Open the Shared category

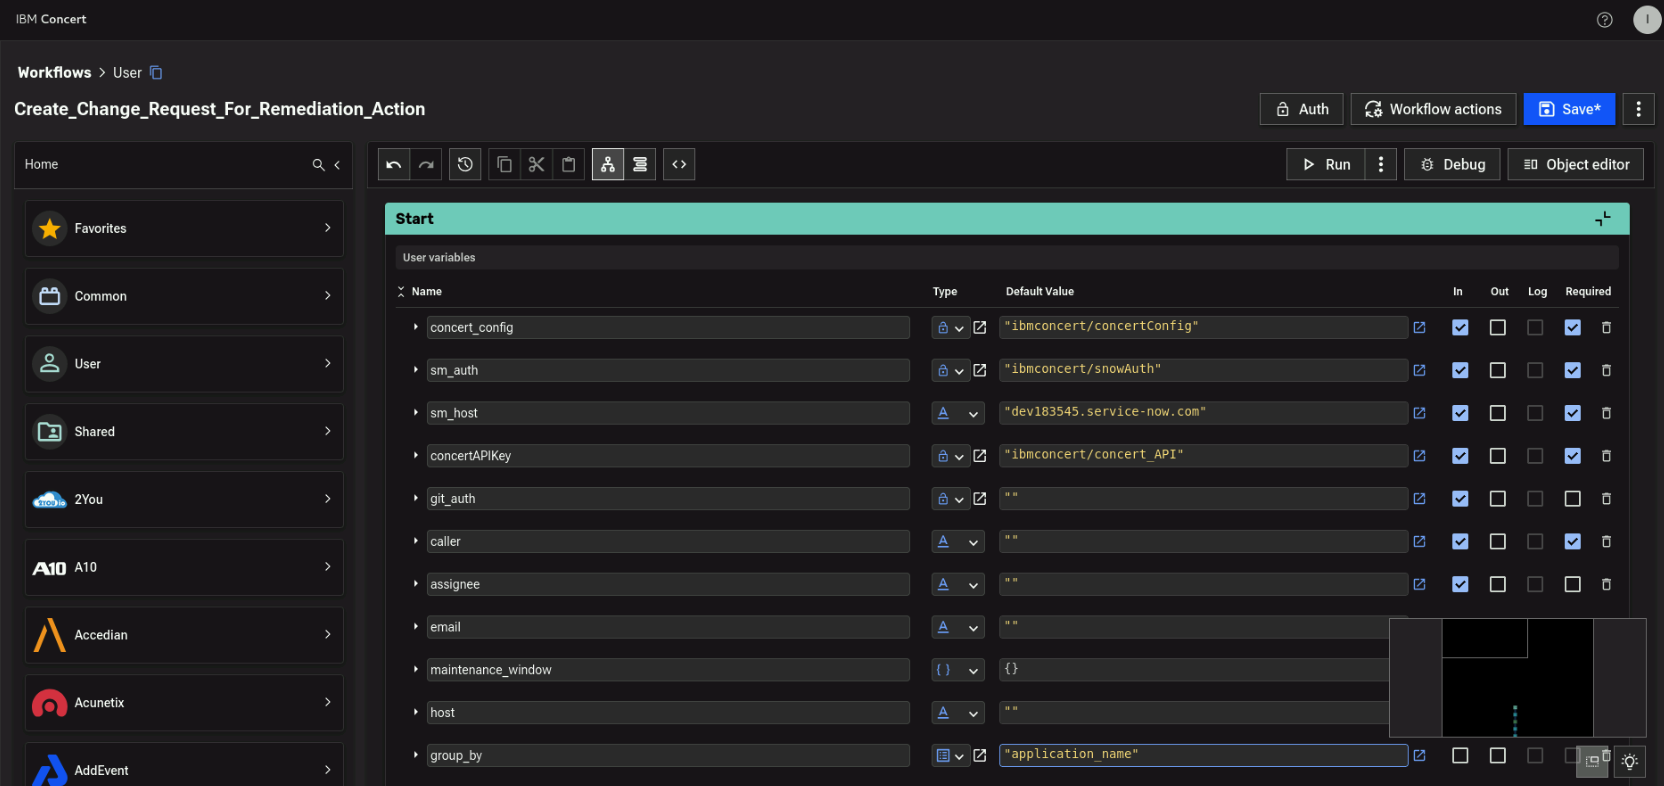(184, 431)
